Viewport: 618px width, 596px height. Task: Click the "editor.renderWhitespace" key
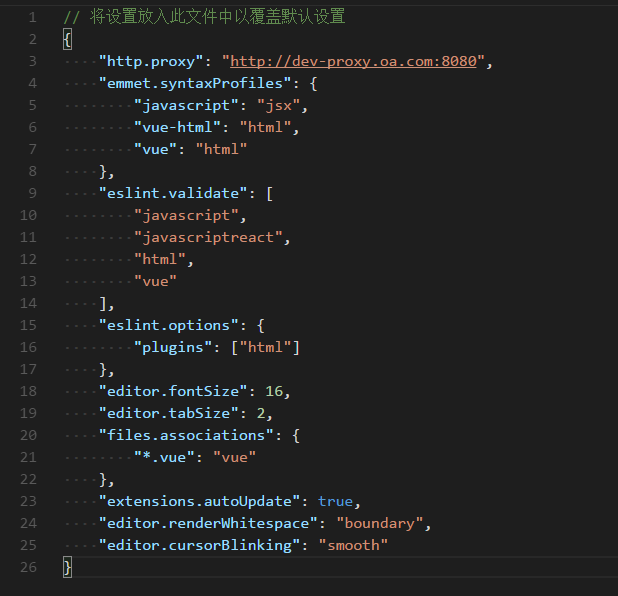(208, 523)
